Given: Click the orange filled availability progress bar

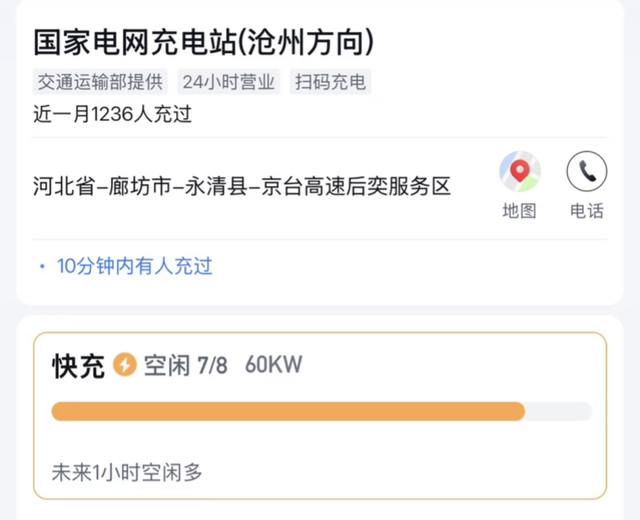Looking at the screenshot, I should coord(288,411).
